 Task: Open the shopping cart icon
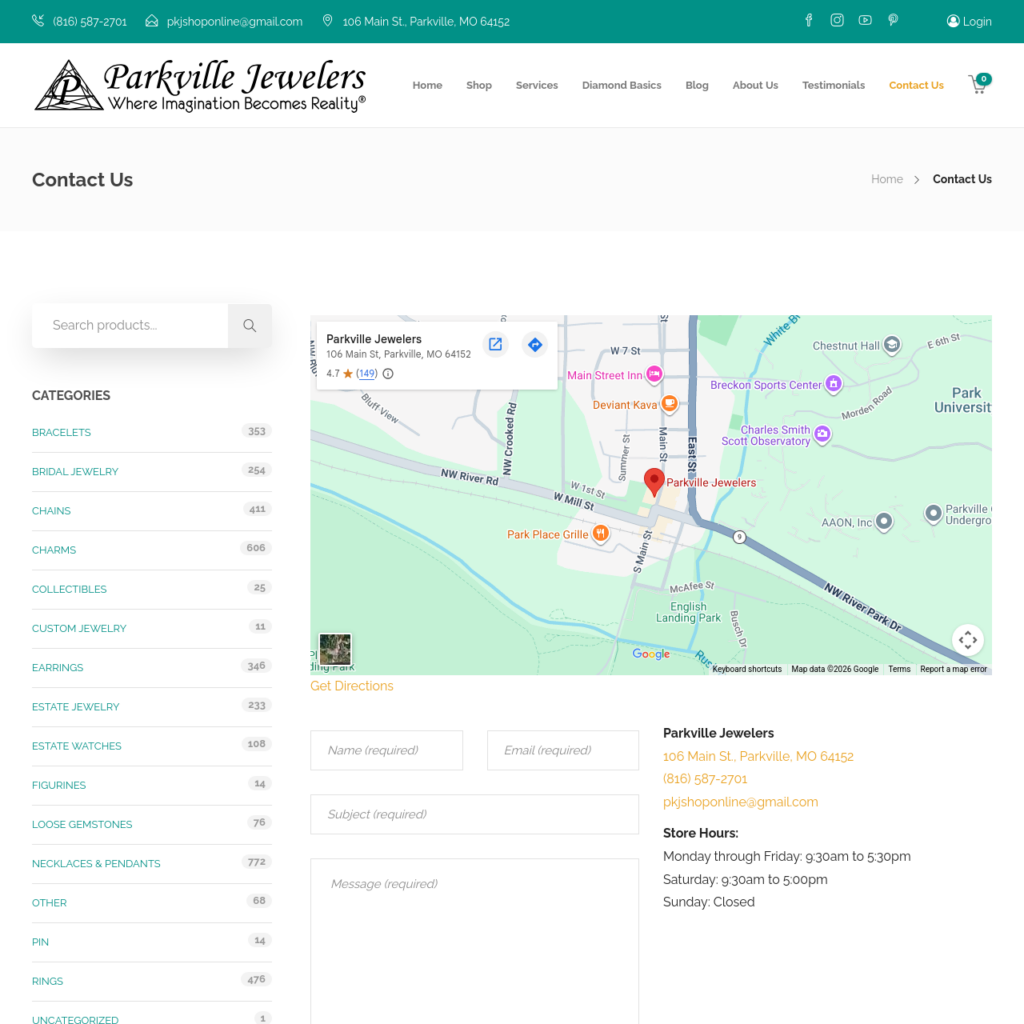978,85
